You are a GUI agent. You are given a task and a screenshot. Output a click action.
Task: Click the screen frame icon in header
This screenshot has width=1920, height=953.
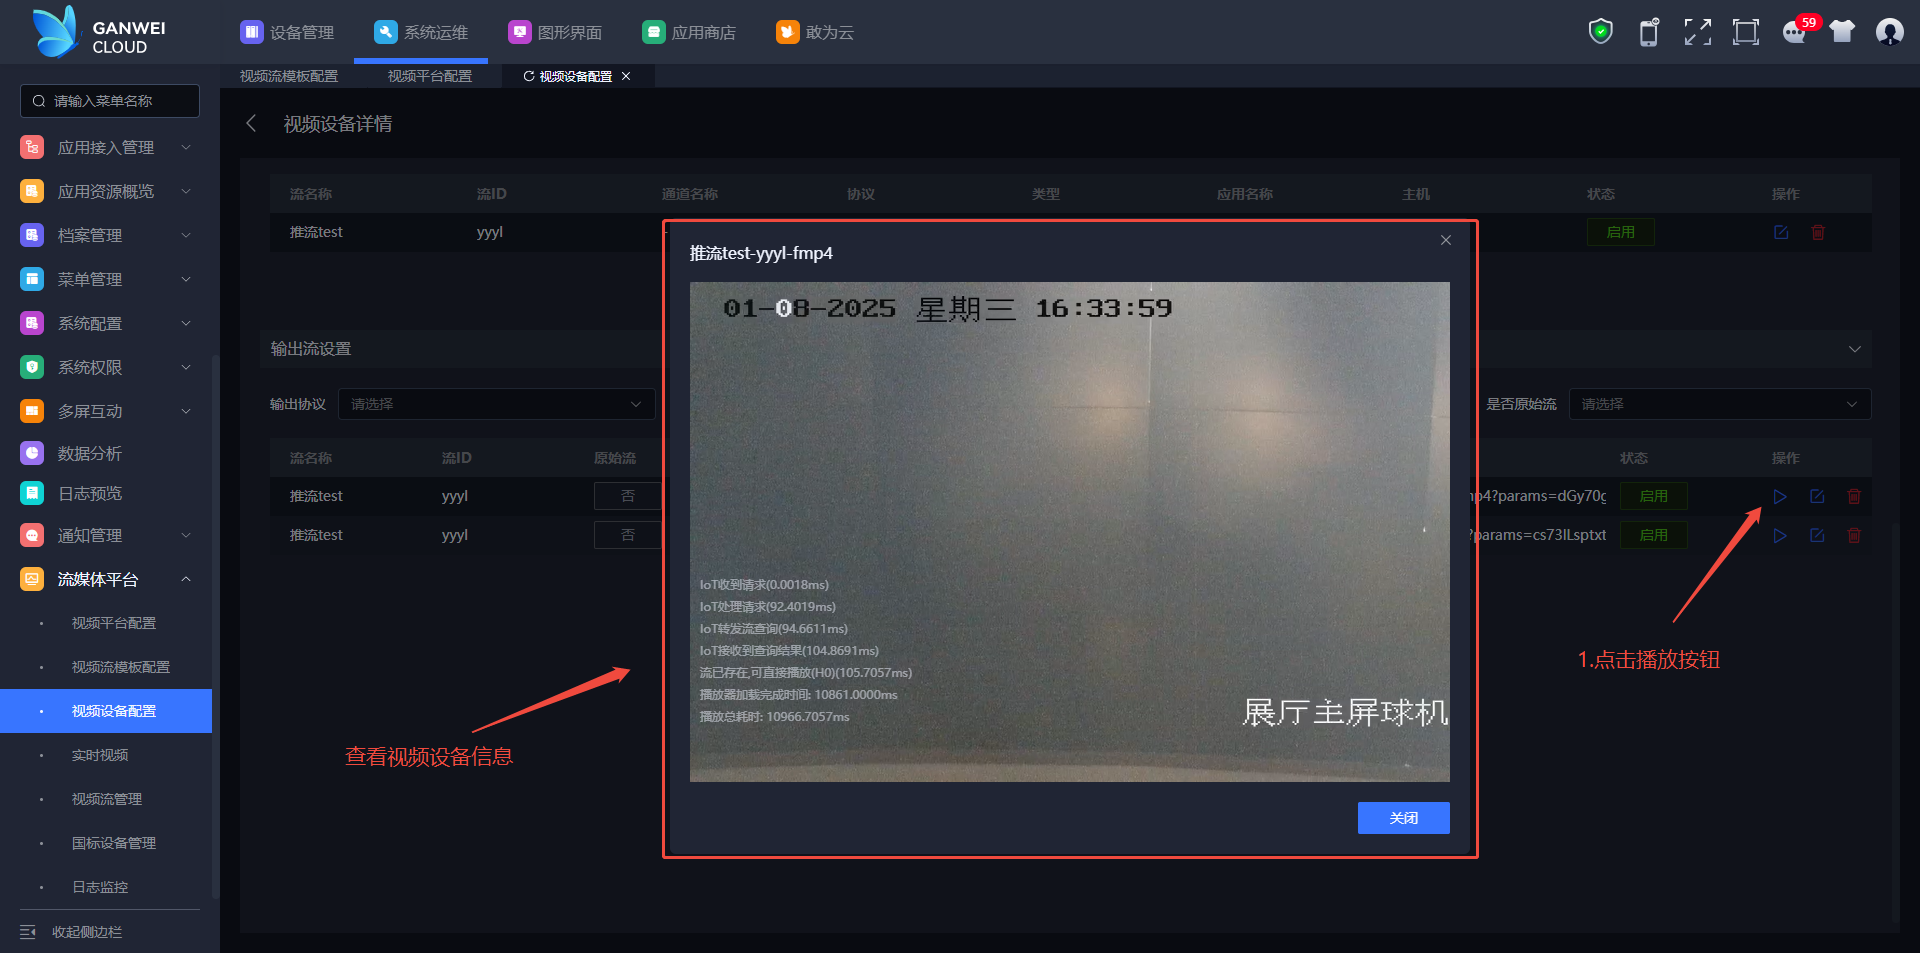1746,32
